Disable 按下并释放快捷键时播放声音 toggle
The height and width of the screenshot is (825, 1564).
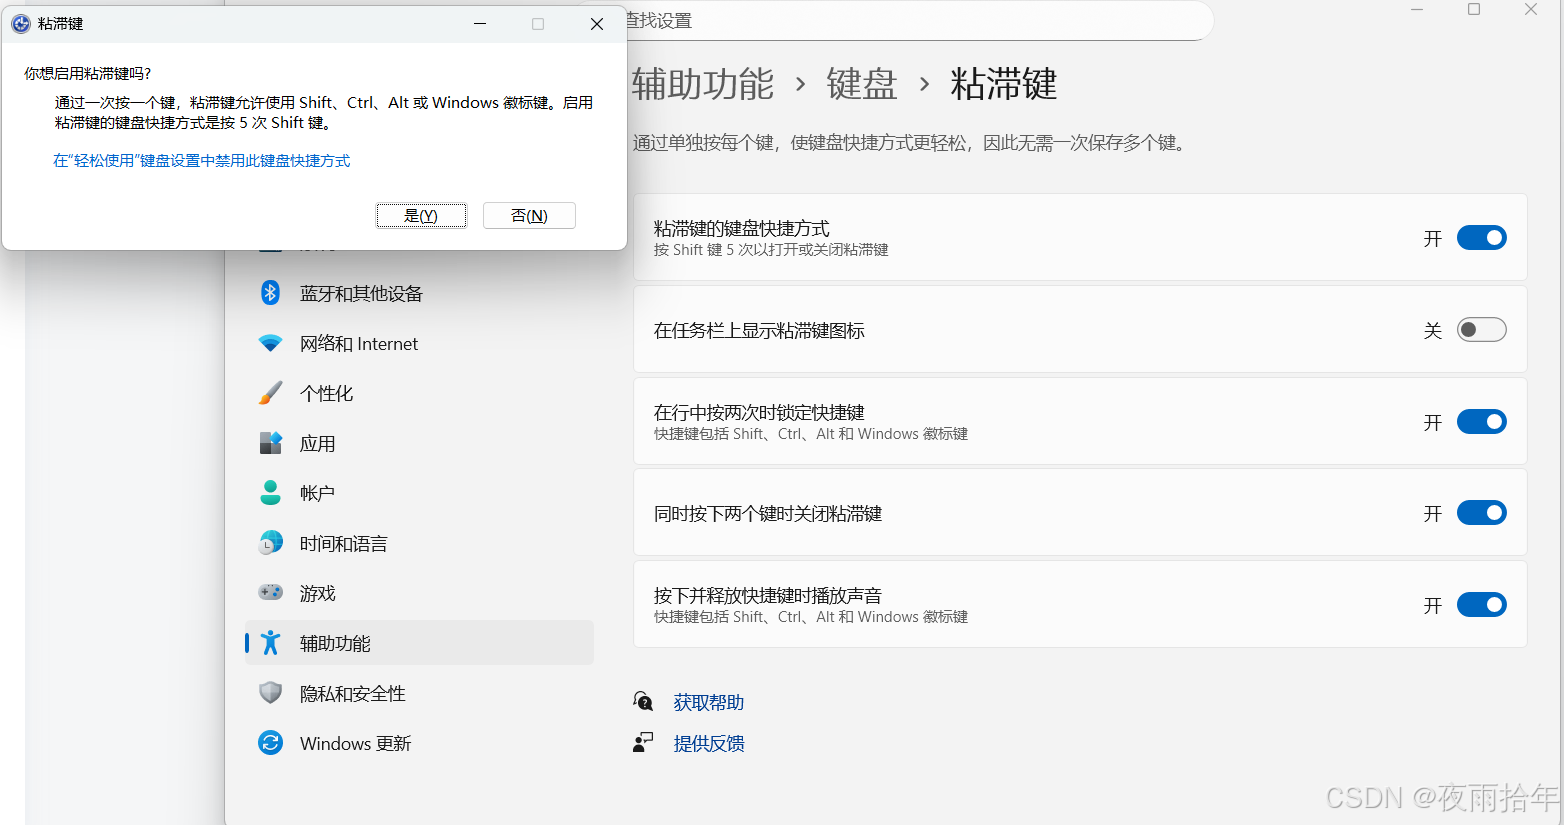(x=1482, y=605)
